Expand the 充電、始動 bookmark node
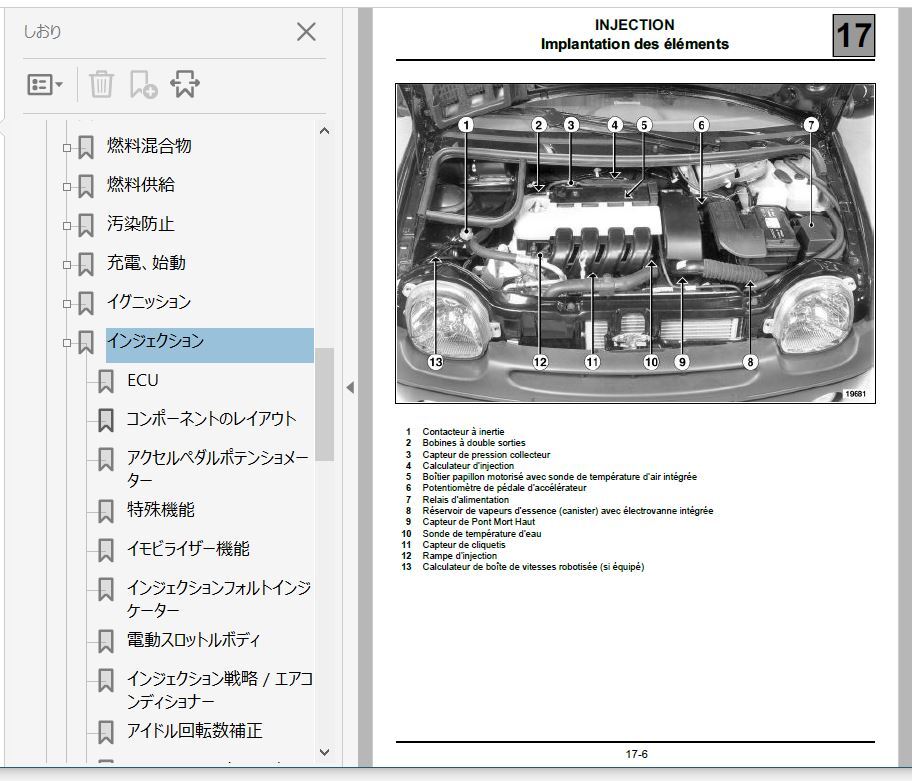 [67, 265]
